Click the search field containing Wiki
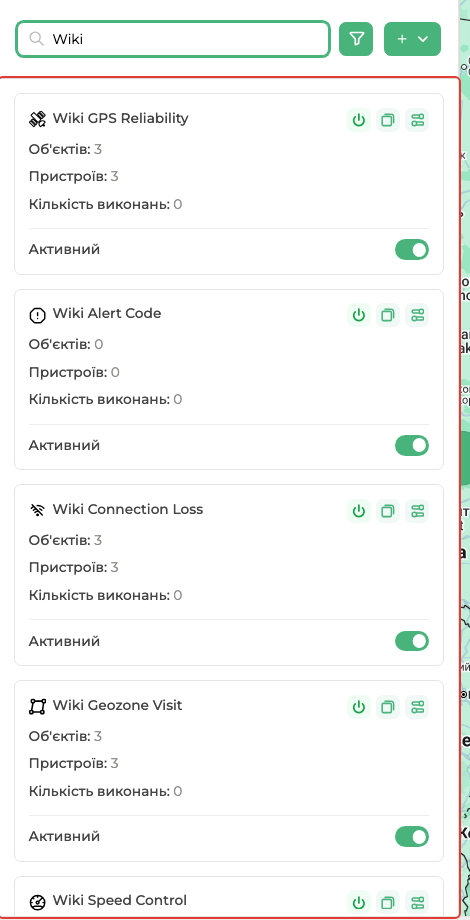Screen dimensions: 470x920 click(x=173, y=39)
